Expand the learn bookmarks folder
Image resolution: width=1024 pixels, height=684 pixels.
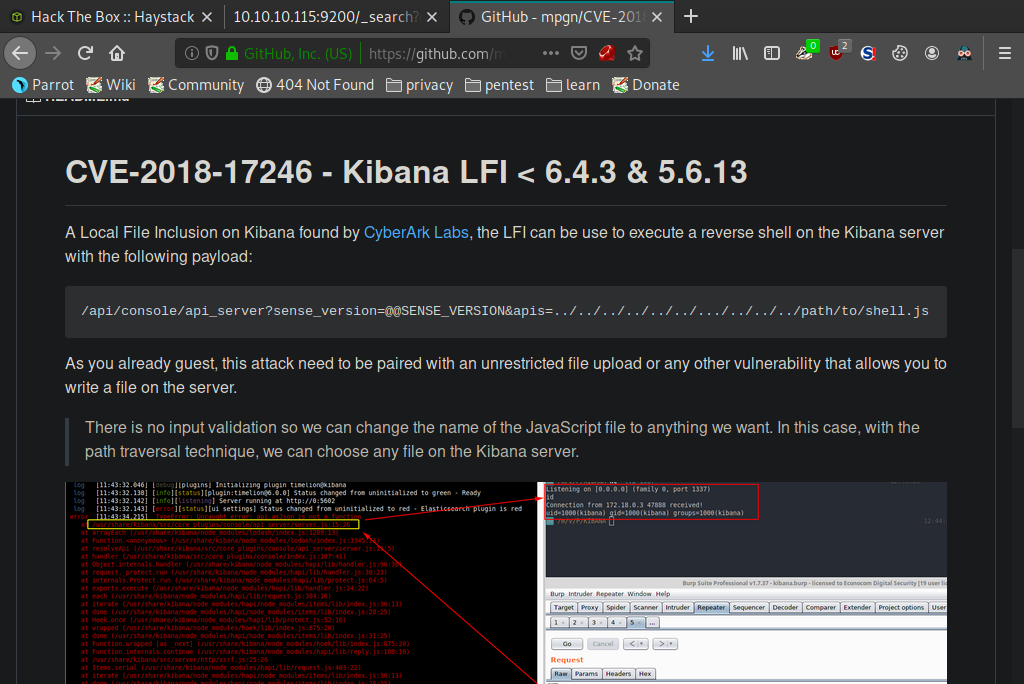point(573,85)
